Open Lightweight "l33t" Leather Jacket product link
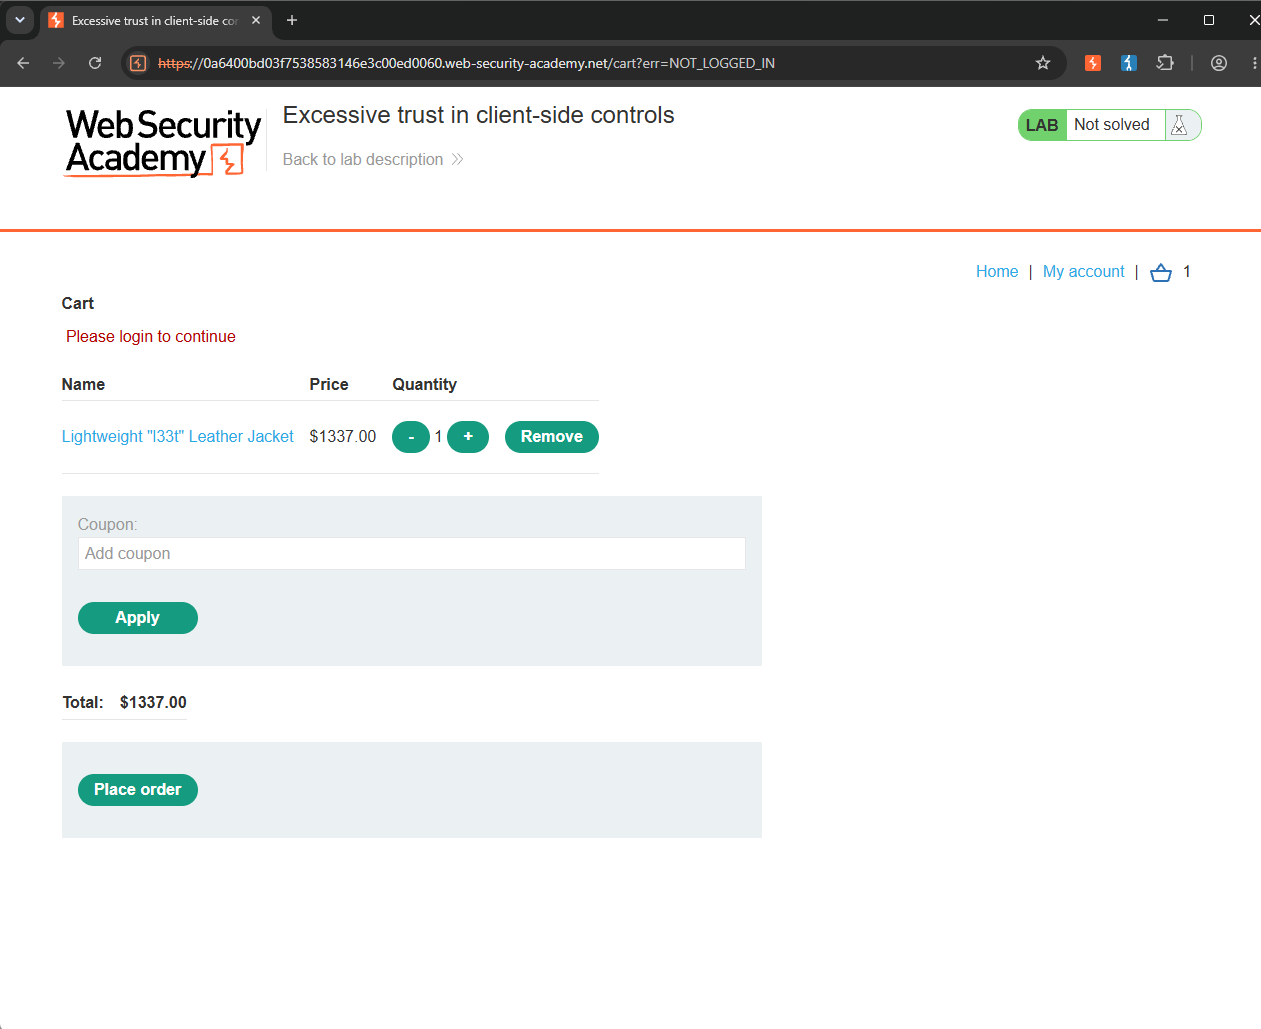Image resolution: width=1261 pixels, height=1029 pixels. coord(178,437)
